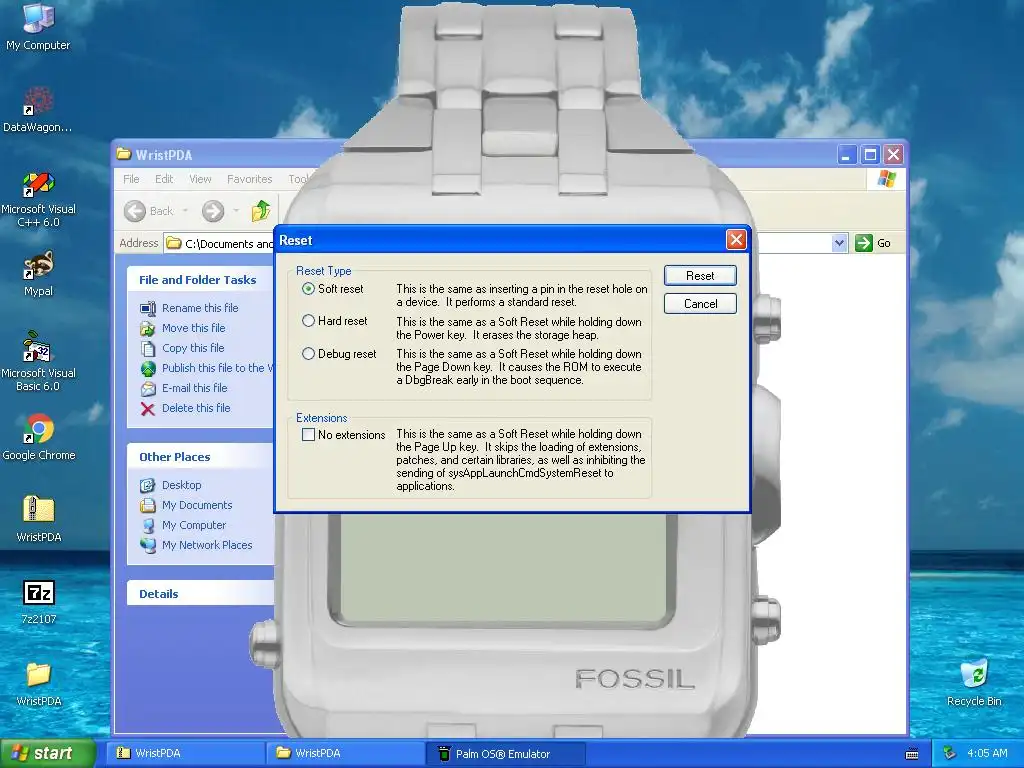Viewport: 1024px width, 768px height.
Task: Open the WristPDA folder on desktop
Action: [38, 683]
